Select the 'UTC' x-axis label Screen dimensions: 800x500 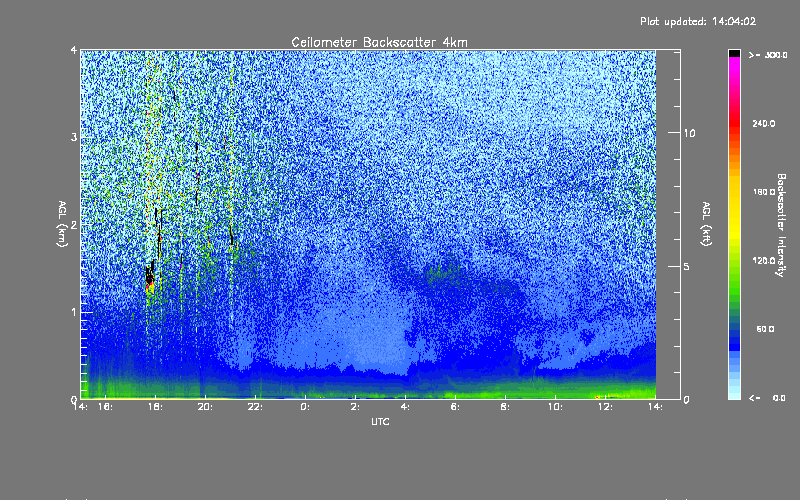(x=380, y=422)
